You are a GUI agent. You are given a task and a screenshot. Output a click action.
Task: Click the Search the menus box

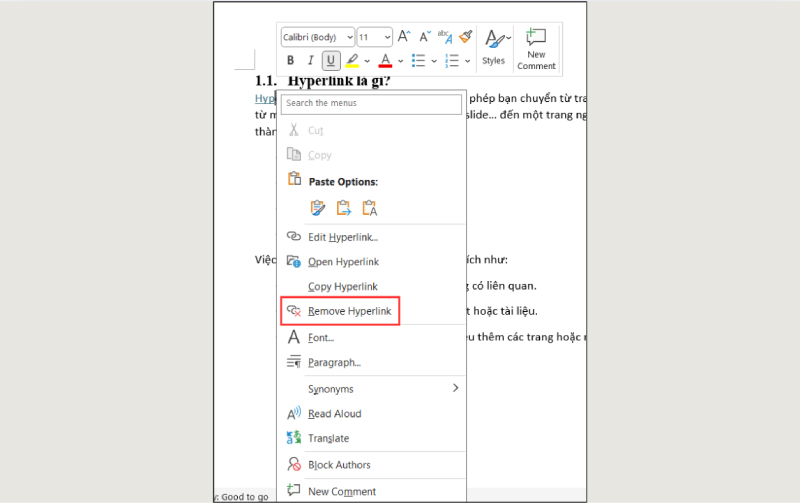click(x=371, y=104)
